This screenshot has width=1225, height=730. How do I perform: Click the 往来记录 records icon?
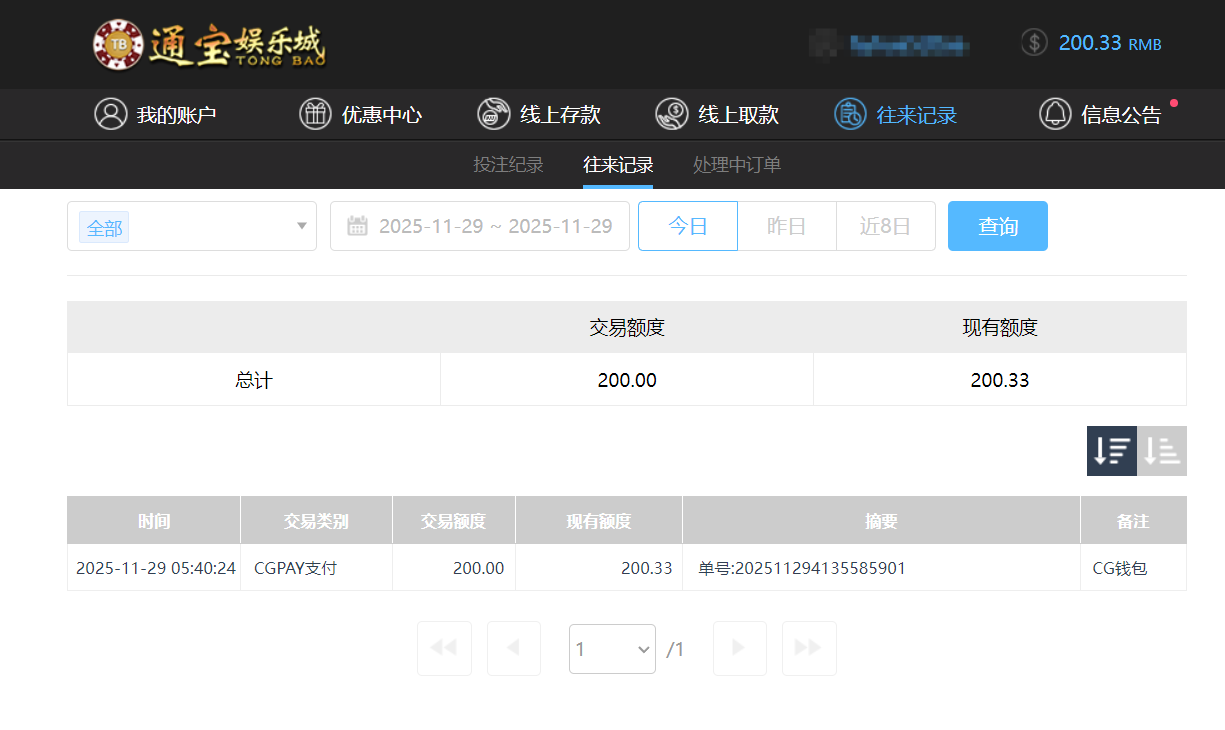tap(849, 113)
